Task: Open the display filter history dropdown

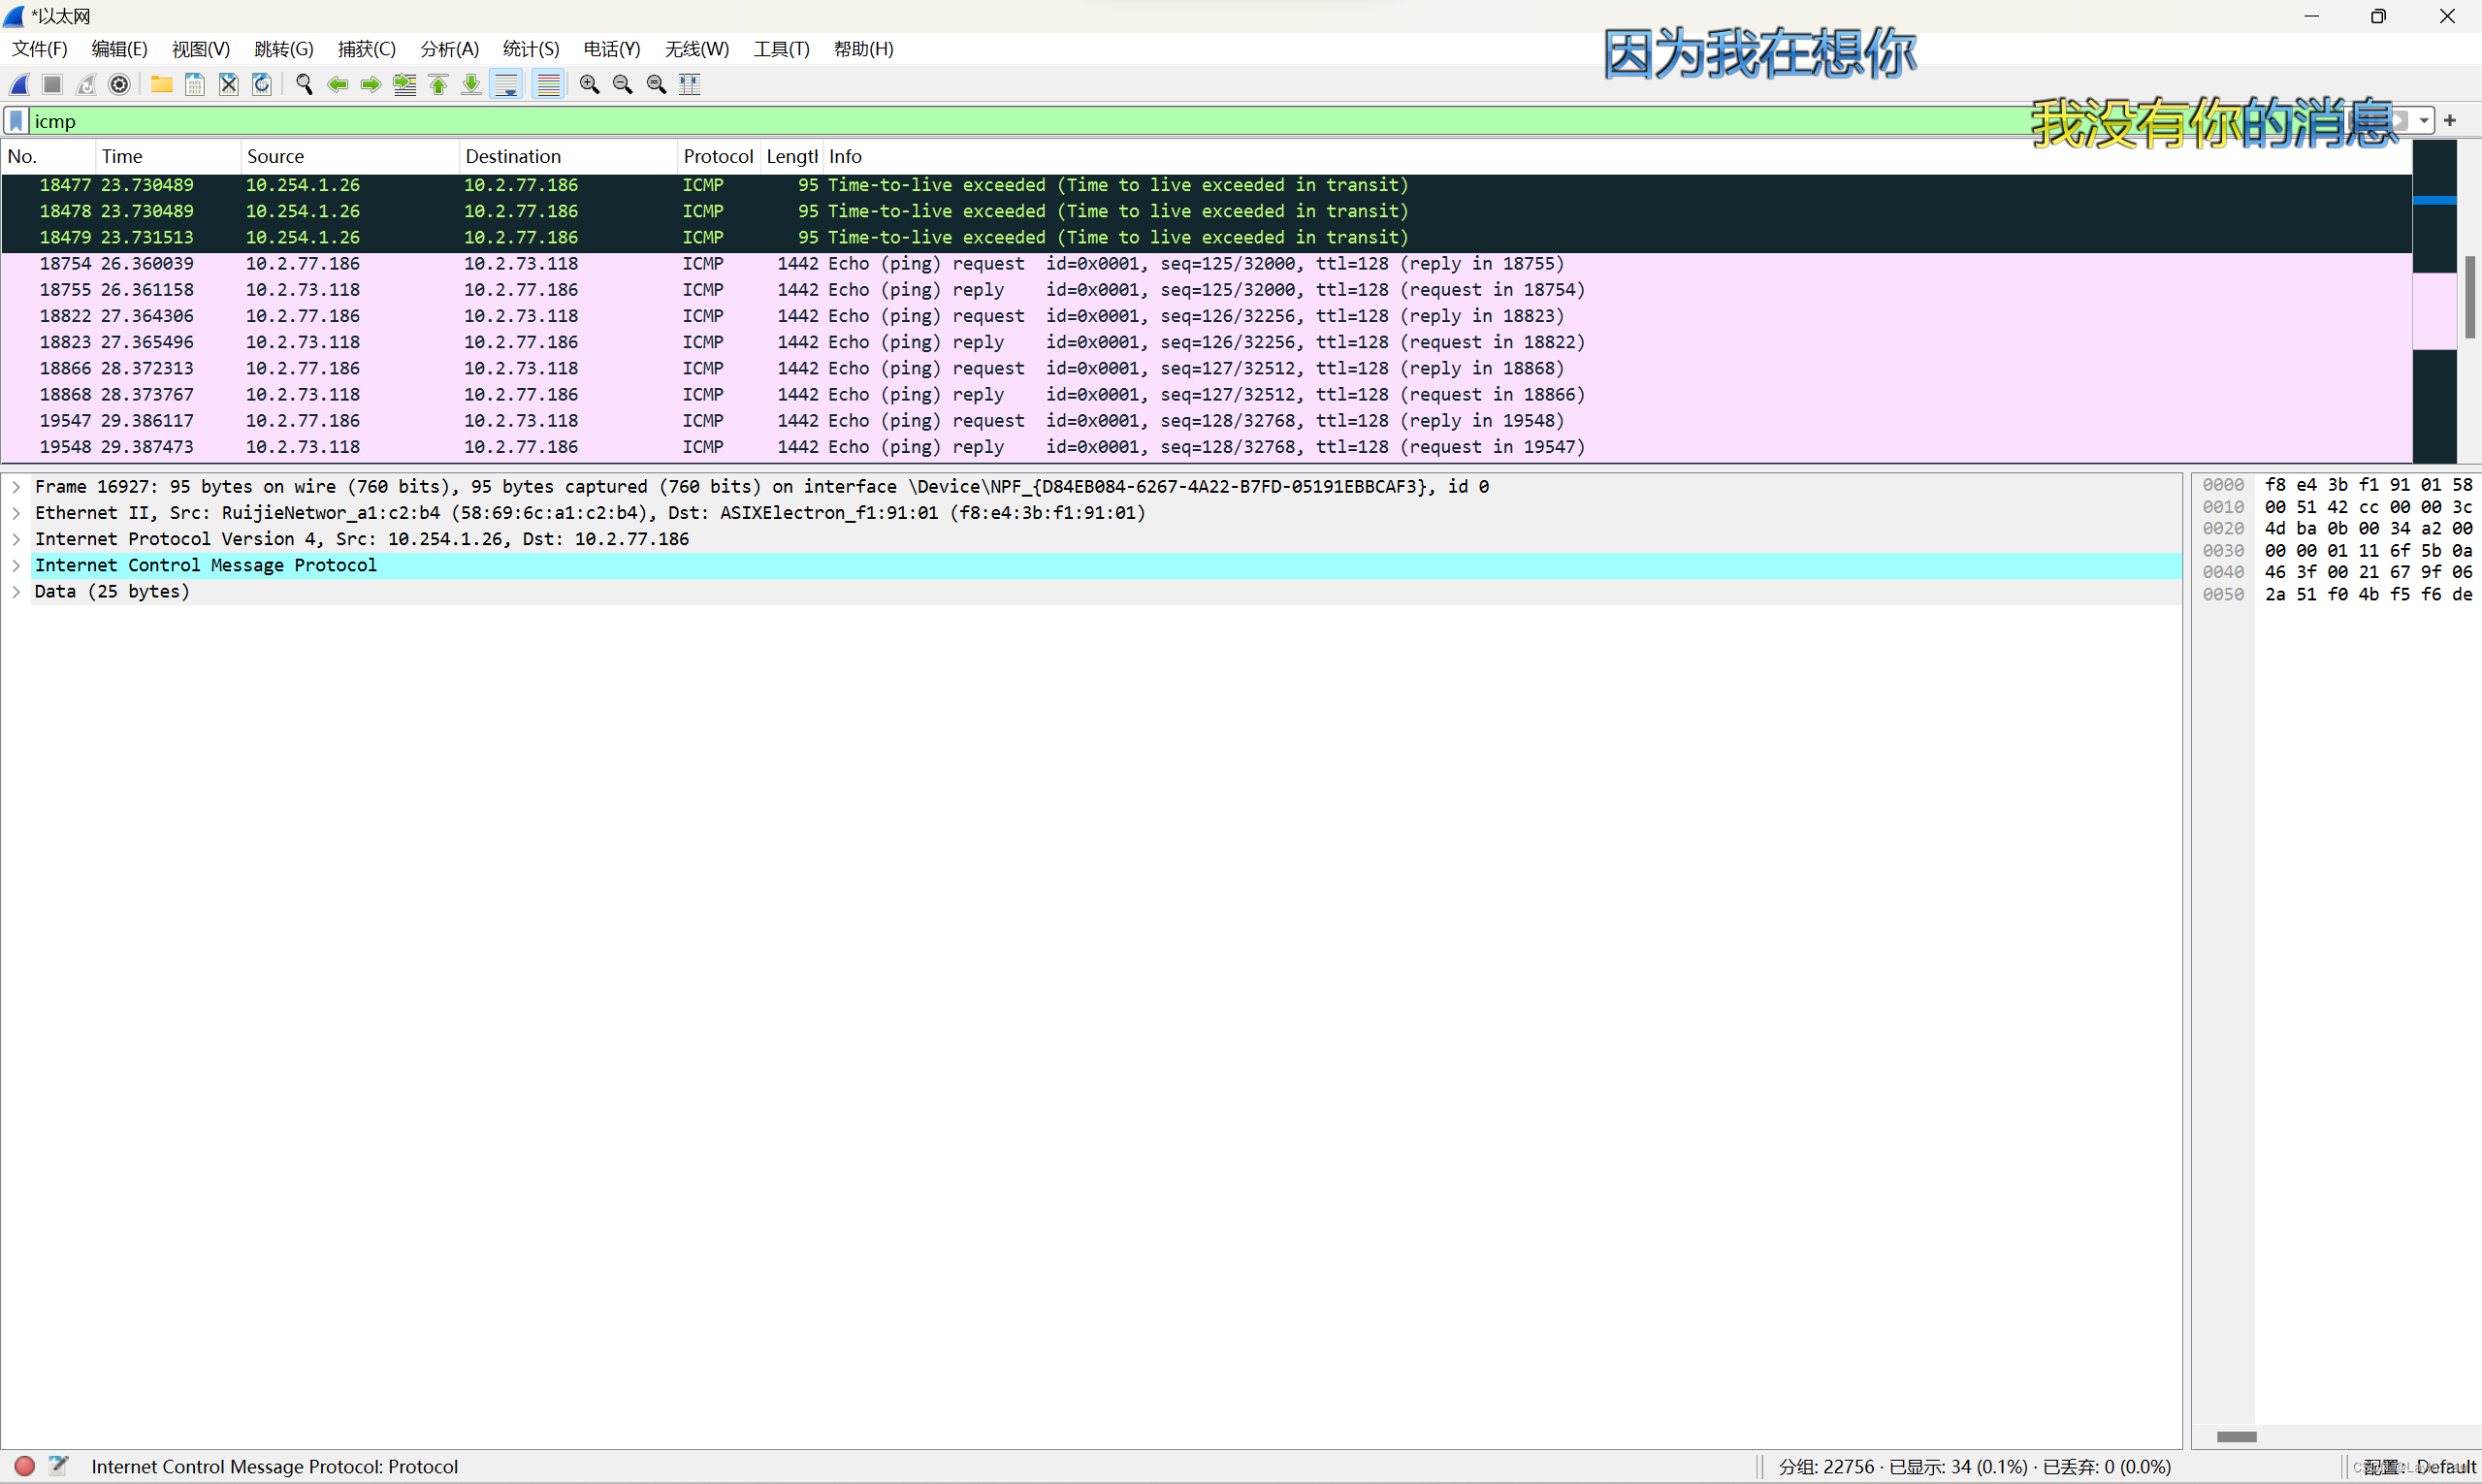Action: (x=2424, y=121)
